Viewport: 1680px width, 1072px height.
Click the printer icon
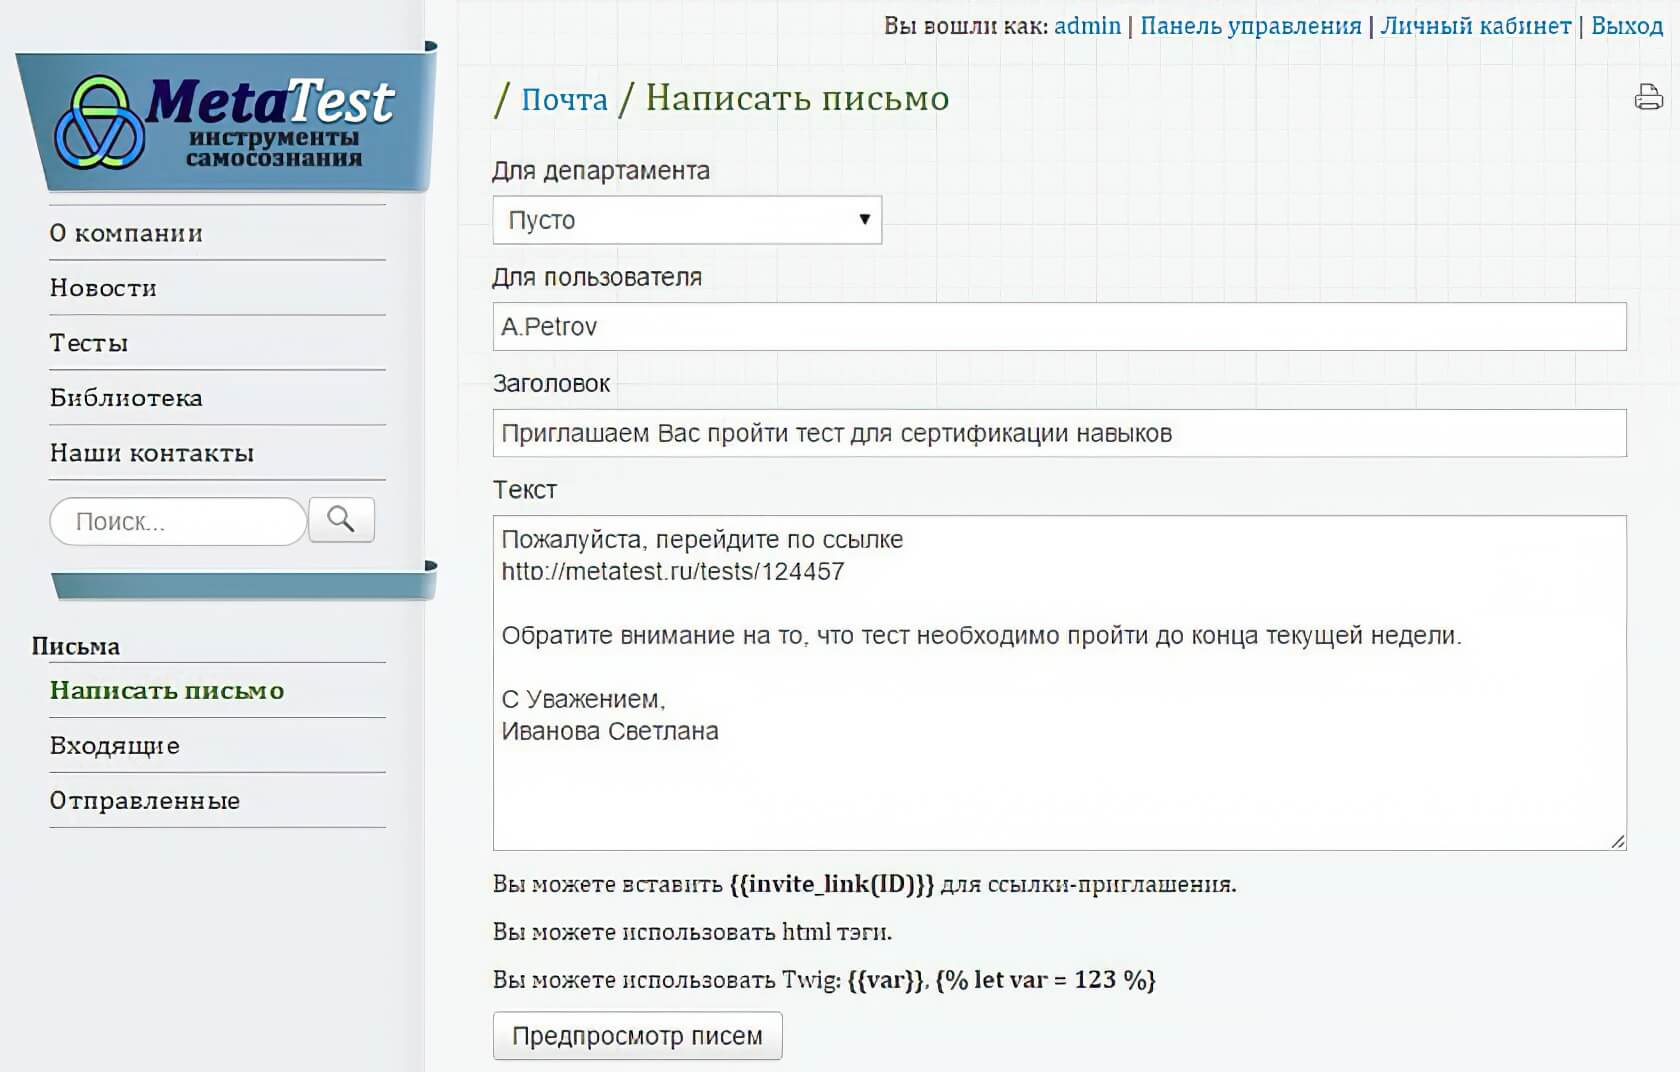pos(1648,97)
